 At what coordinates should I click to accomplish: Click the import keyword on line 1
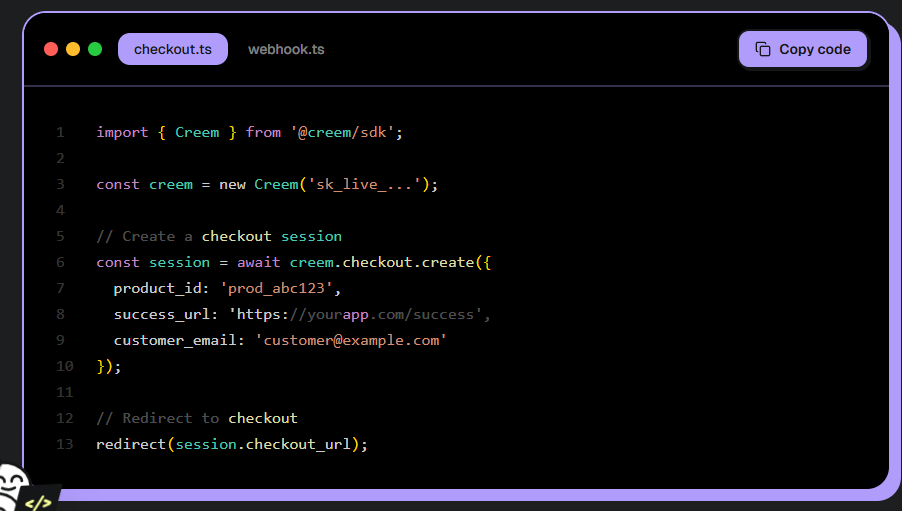coord(122,133)
